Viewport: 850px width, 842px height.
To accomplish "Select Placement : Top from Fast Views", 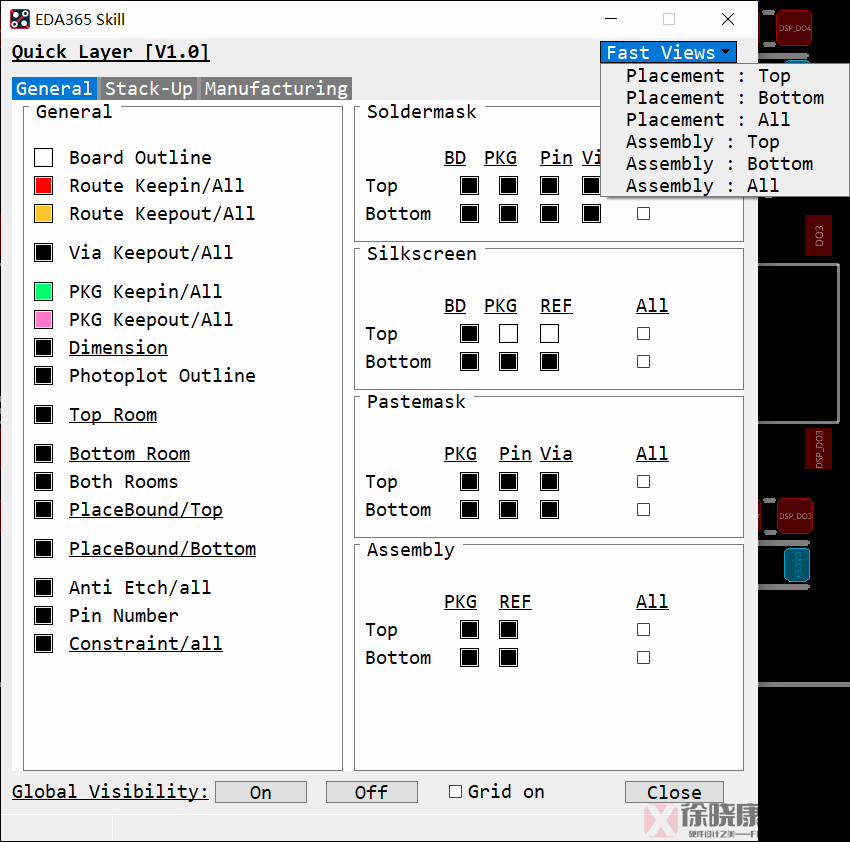I will 707,76.
